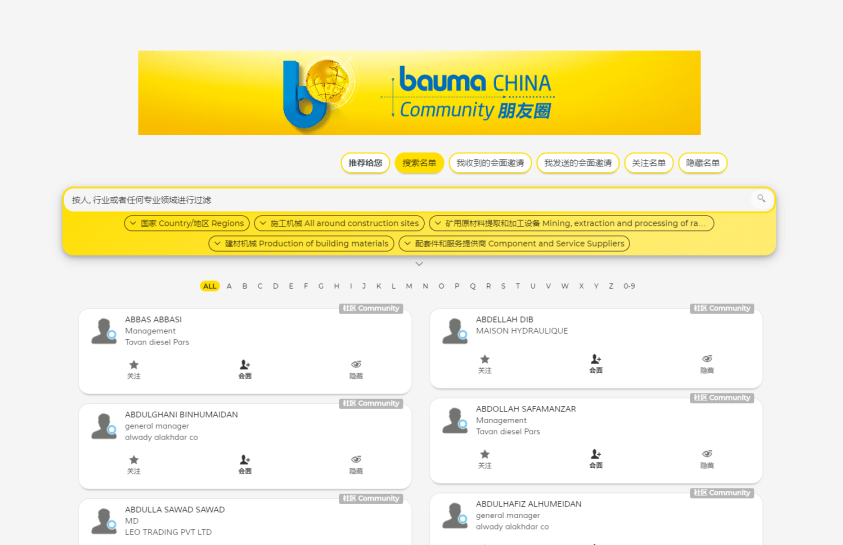843x545 pixels.
Task: Click the chevron below the filter panel
Action: click(419, 264)
